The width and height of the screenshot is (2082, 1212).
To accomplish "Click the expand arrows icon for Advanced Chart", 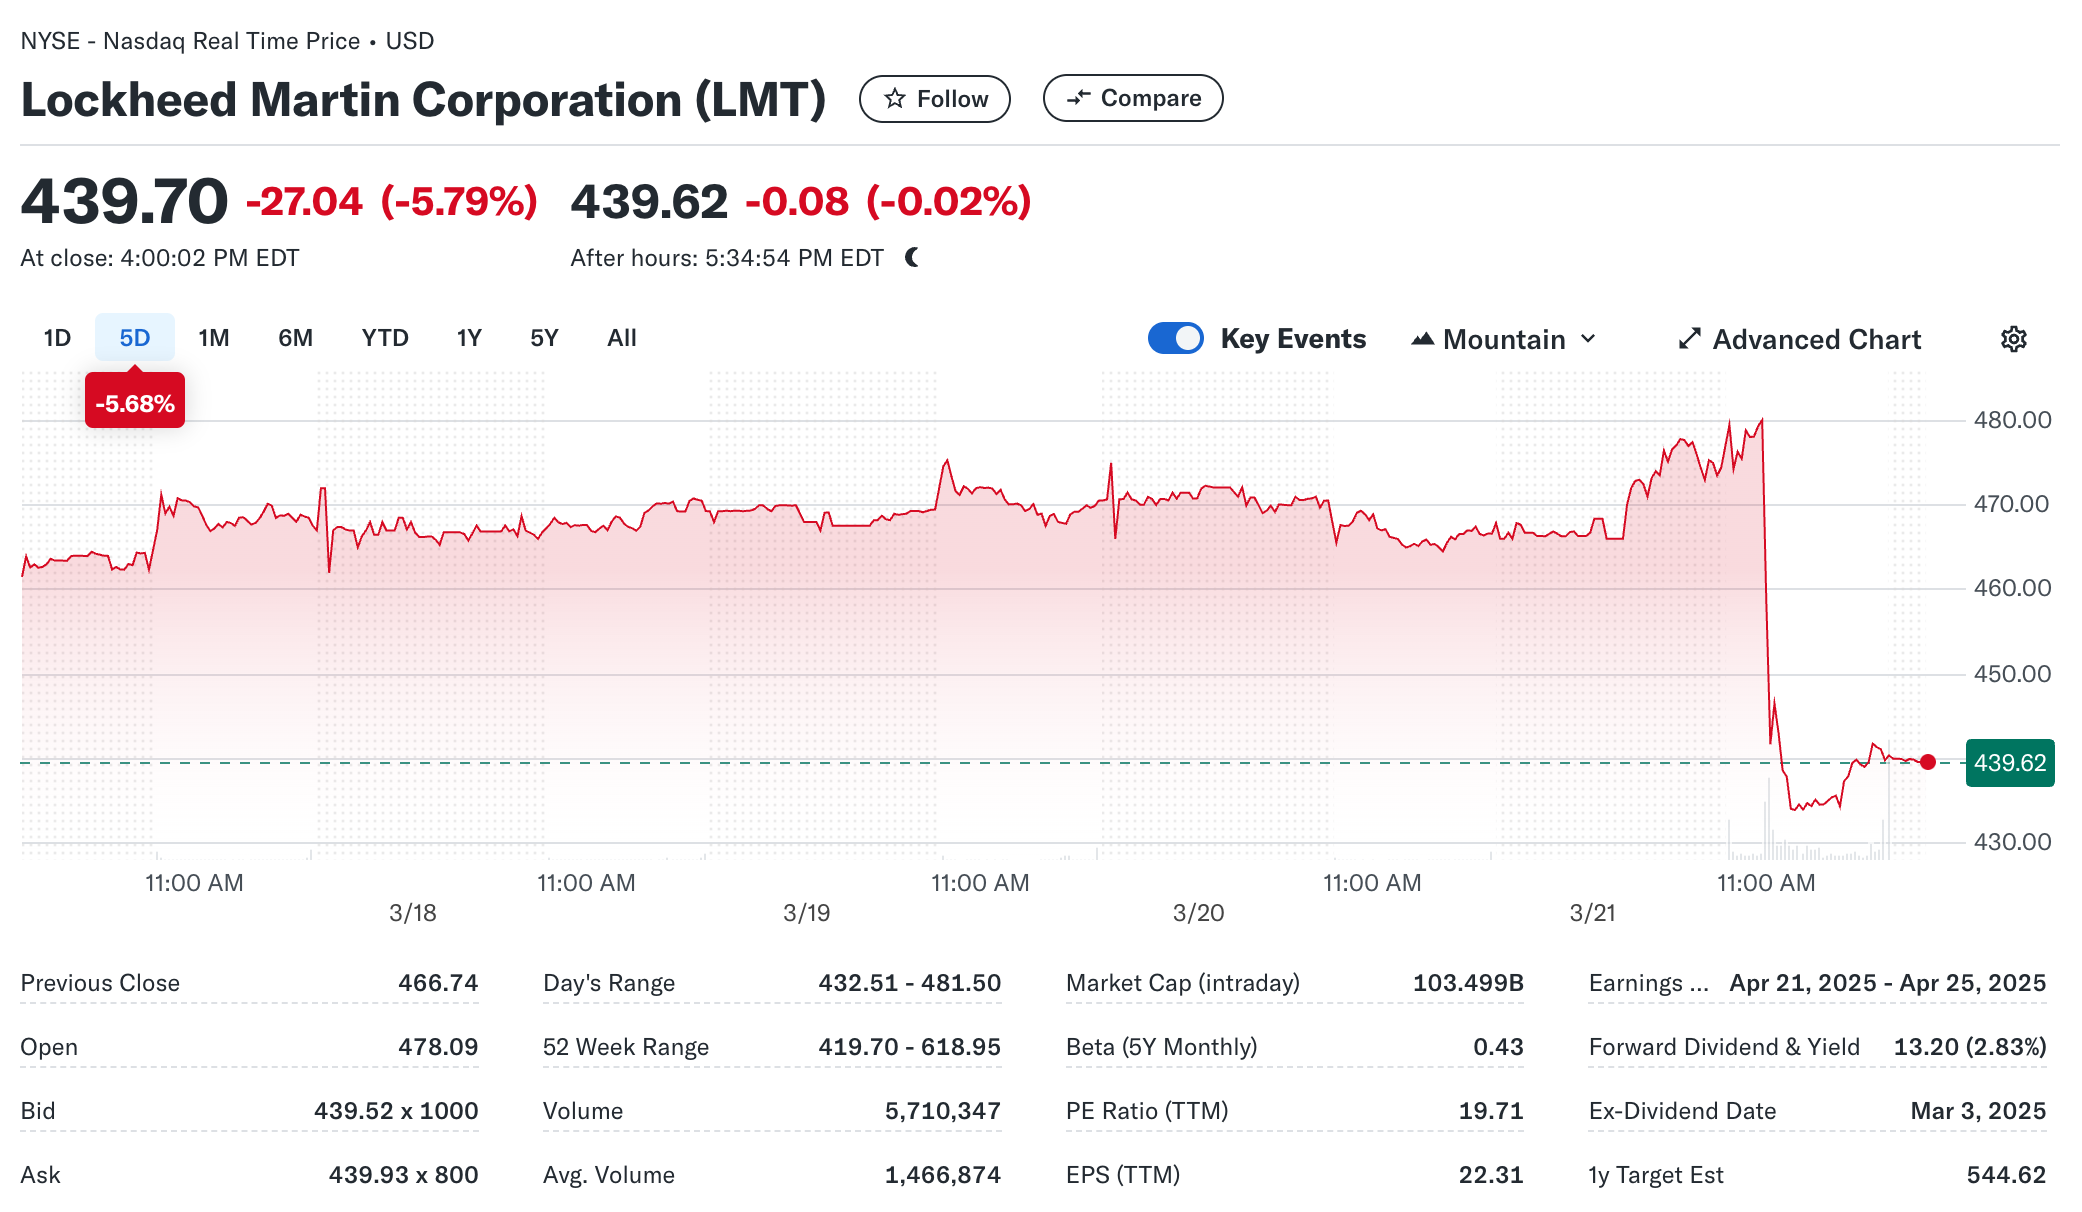I will 1689,339.
